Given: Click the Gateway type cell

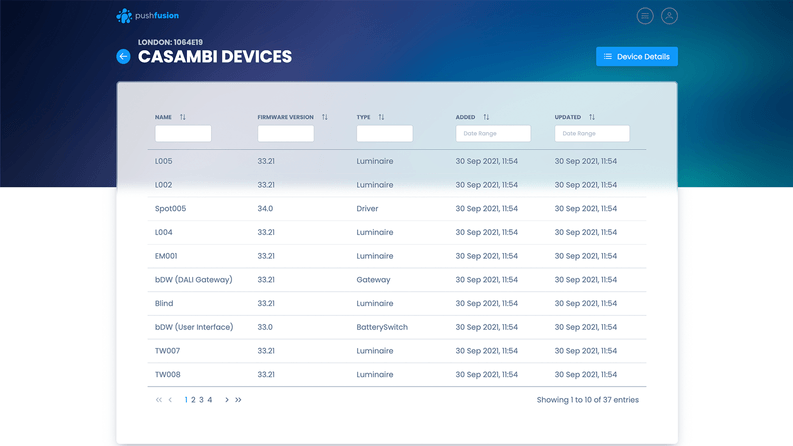Looking at the screenshot, I should [373, 280].
